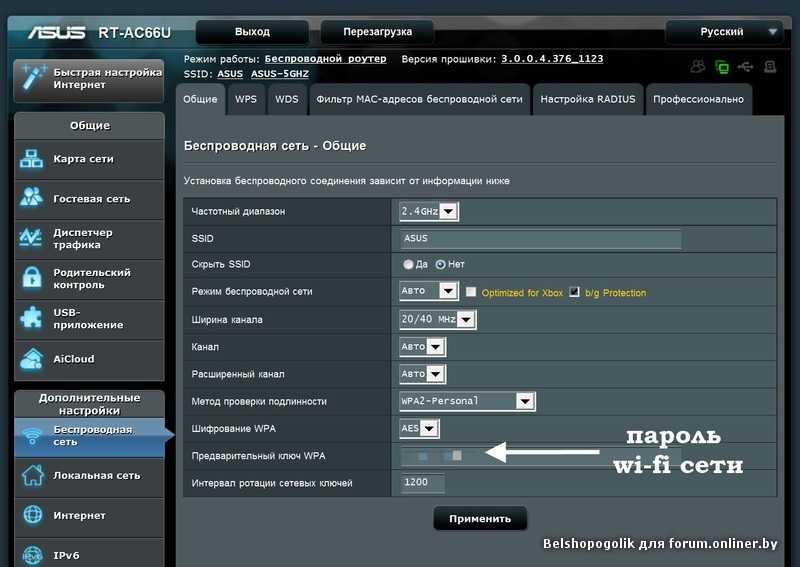Open Quick Internet Setup wizard icon

32,80
